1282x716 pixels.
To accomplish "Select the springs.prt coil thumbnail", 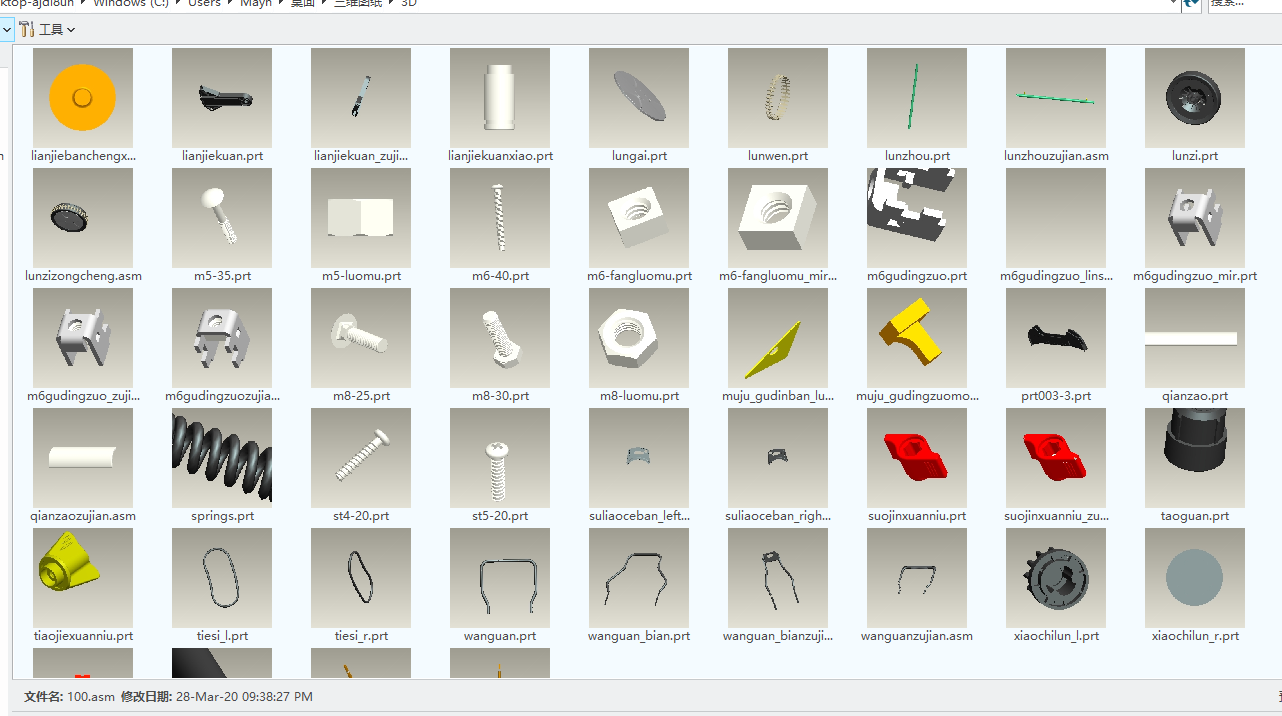I will coord(222,458).
